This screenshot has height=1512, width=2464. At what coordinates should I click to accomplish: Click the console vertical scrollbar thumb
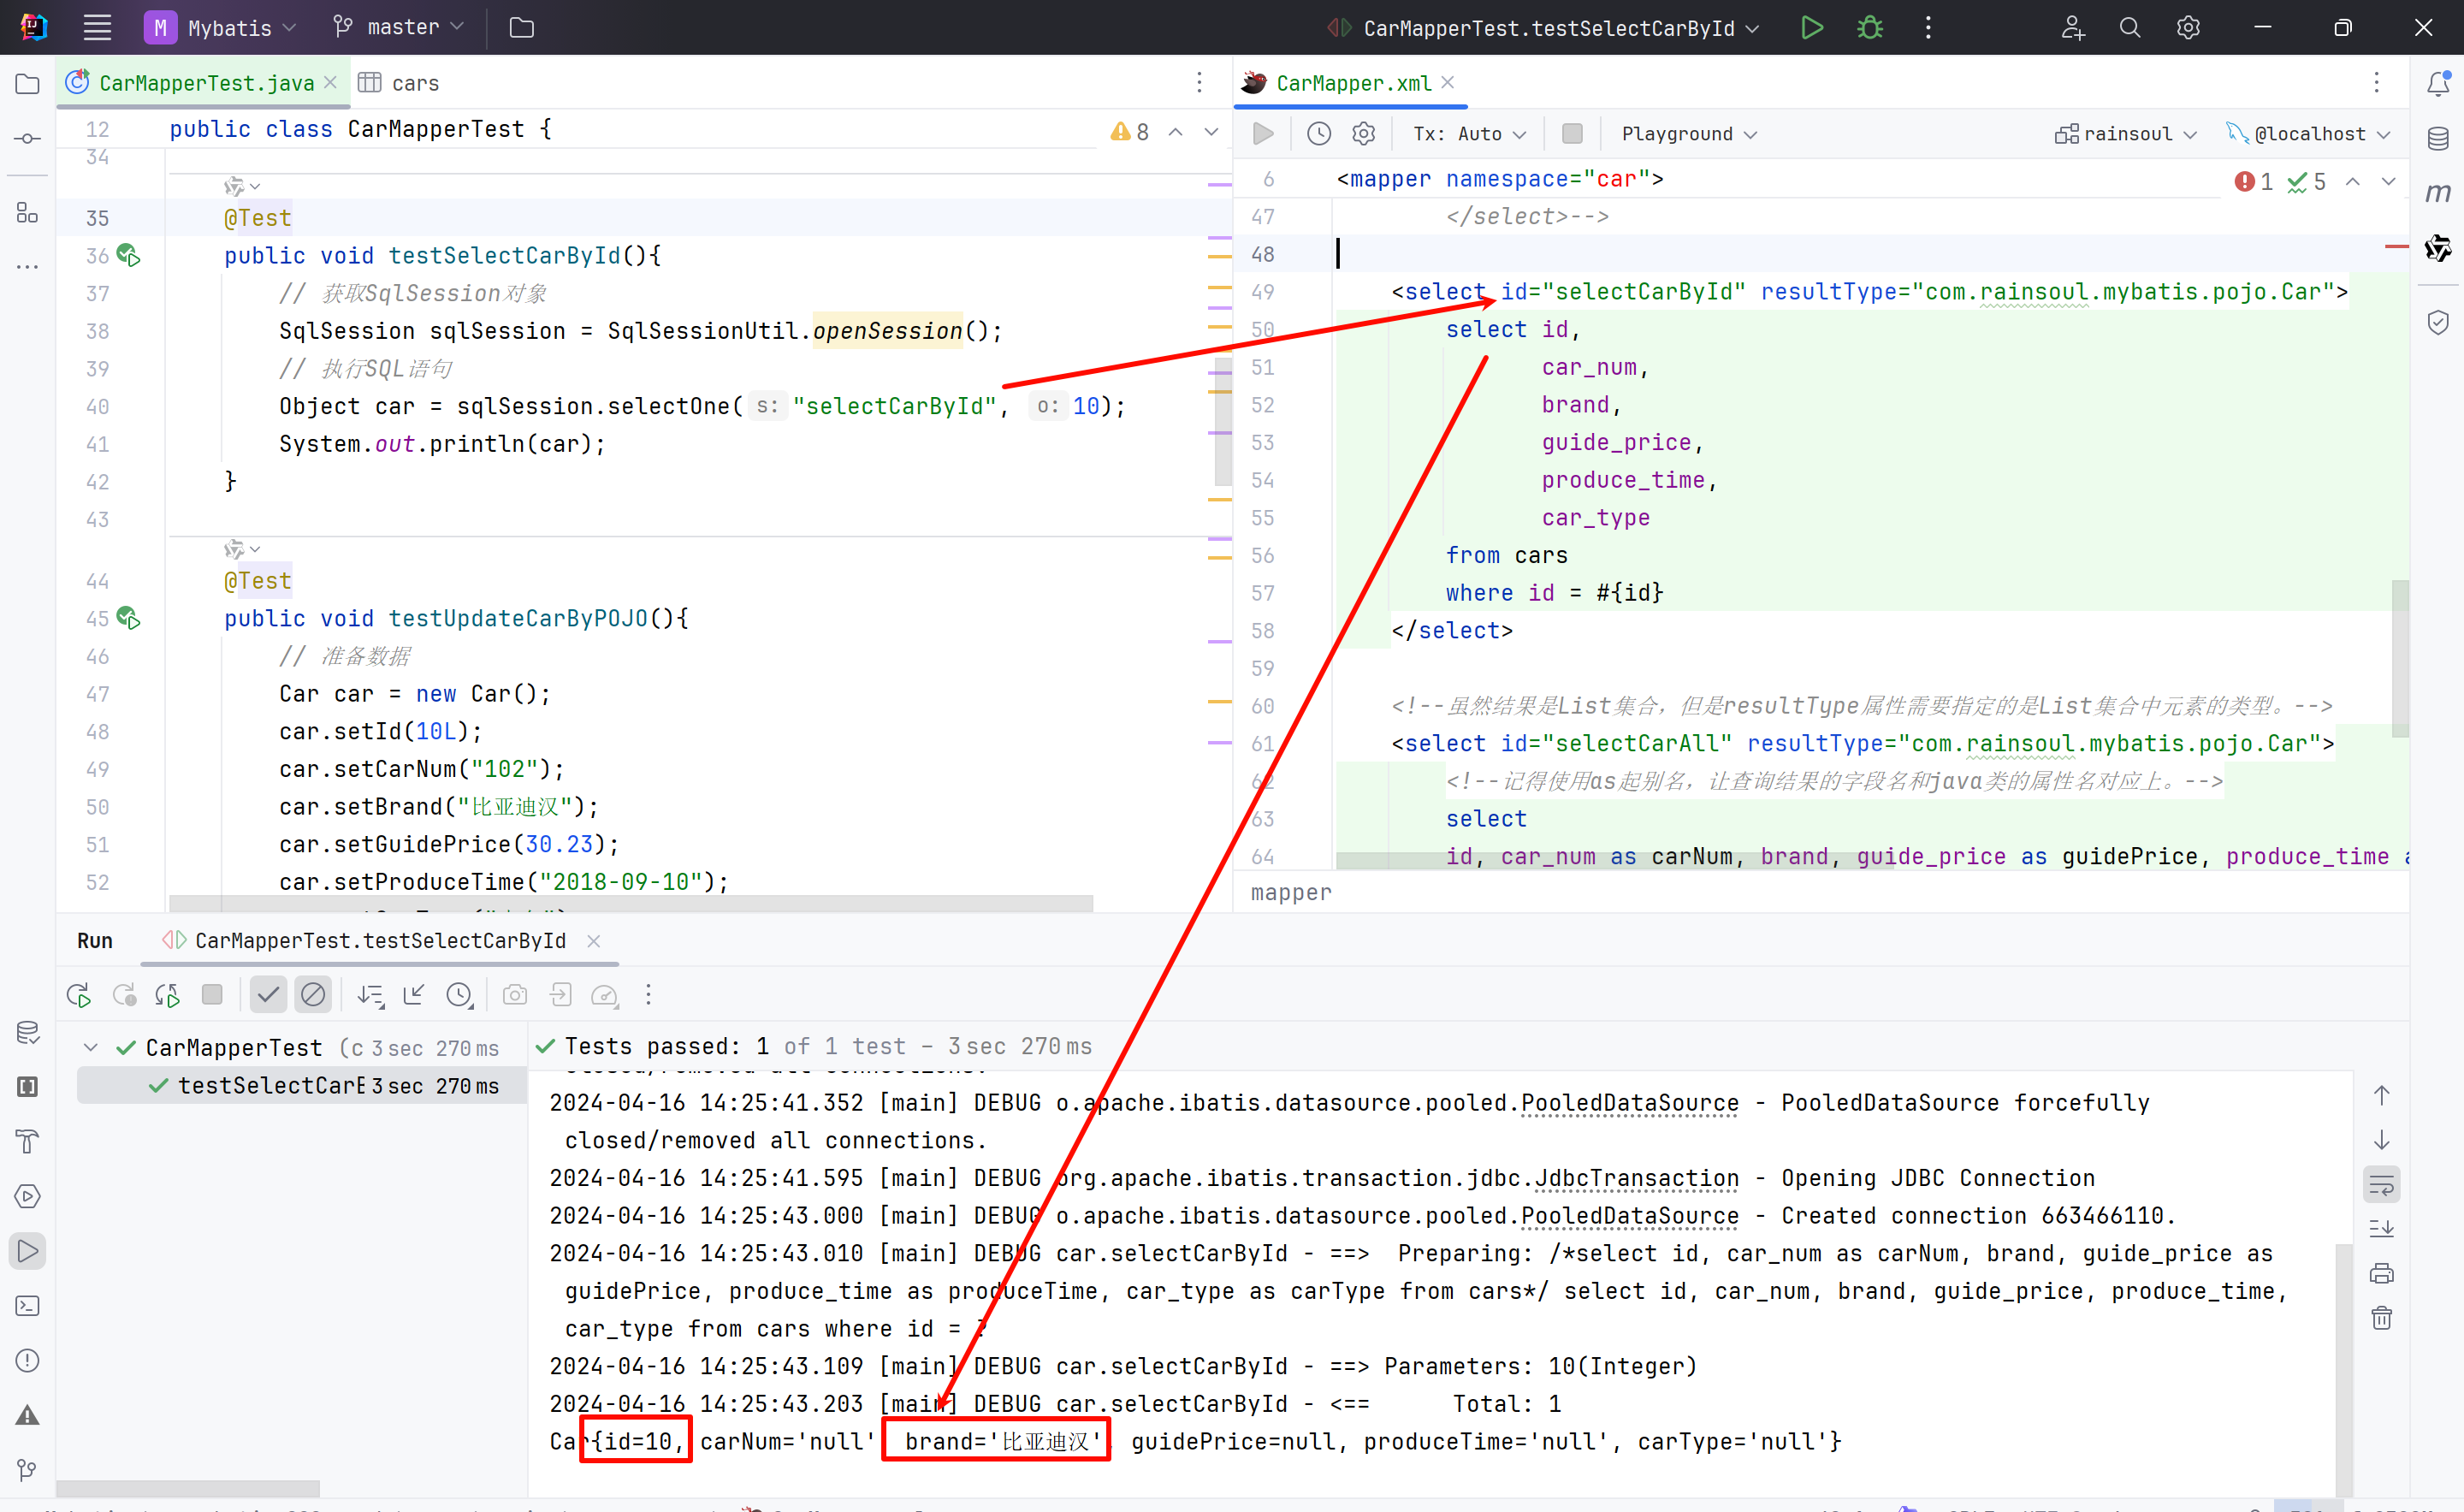(2343, 1370)
